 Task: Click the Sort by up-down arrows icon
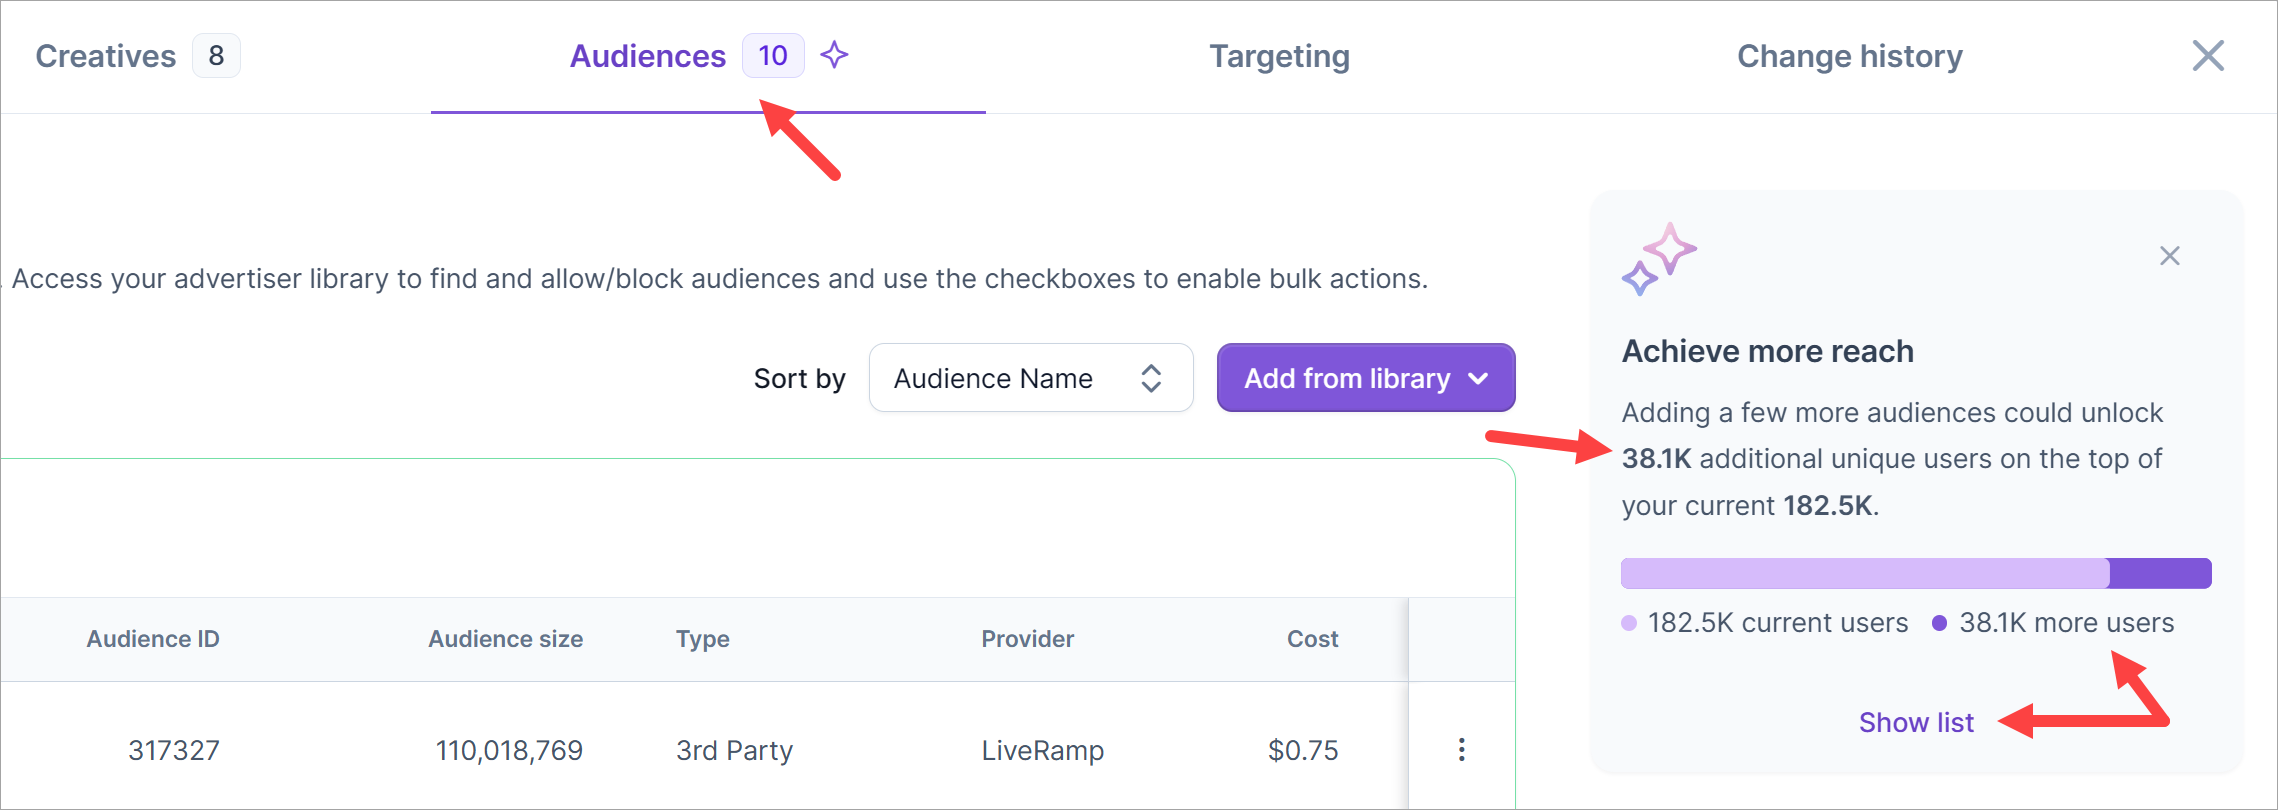coord(1151,378)
